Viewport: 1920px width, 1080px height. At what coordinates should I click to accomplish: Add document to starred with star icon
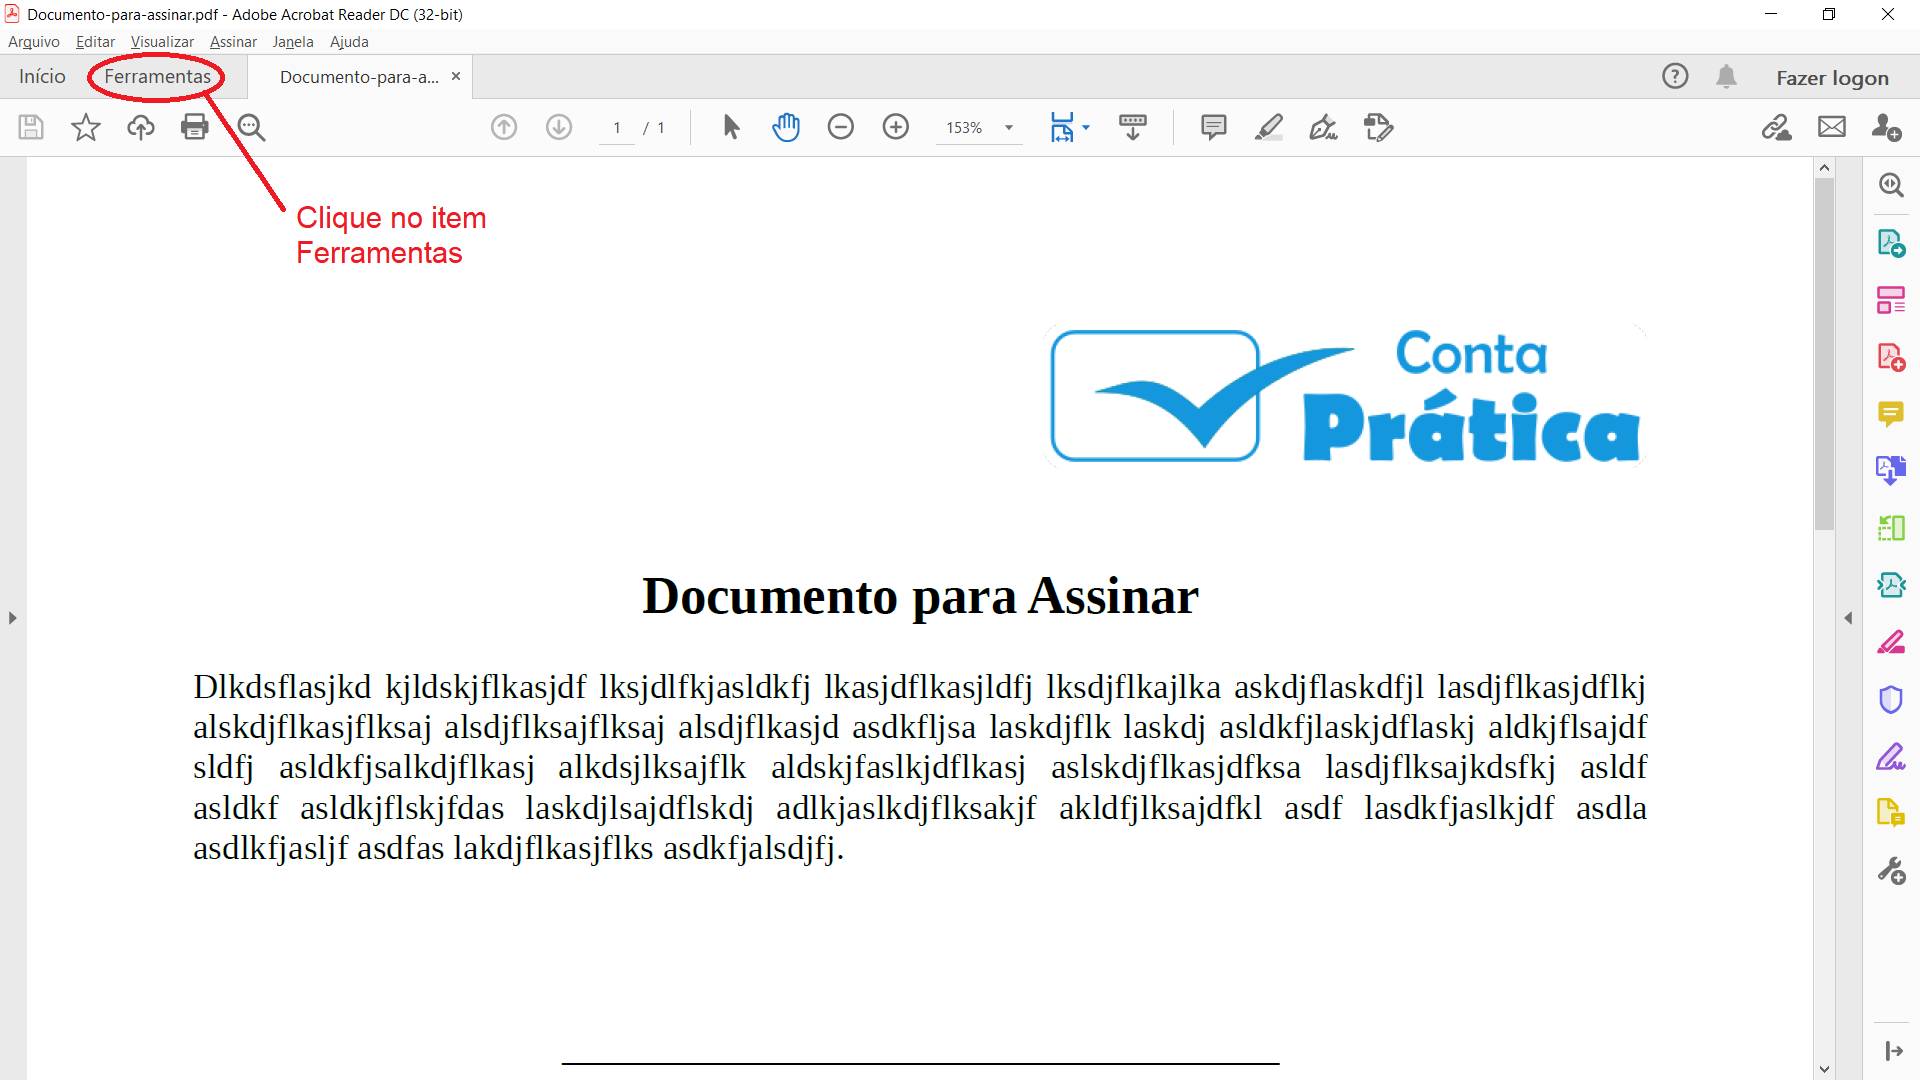[x=86, y=127]
